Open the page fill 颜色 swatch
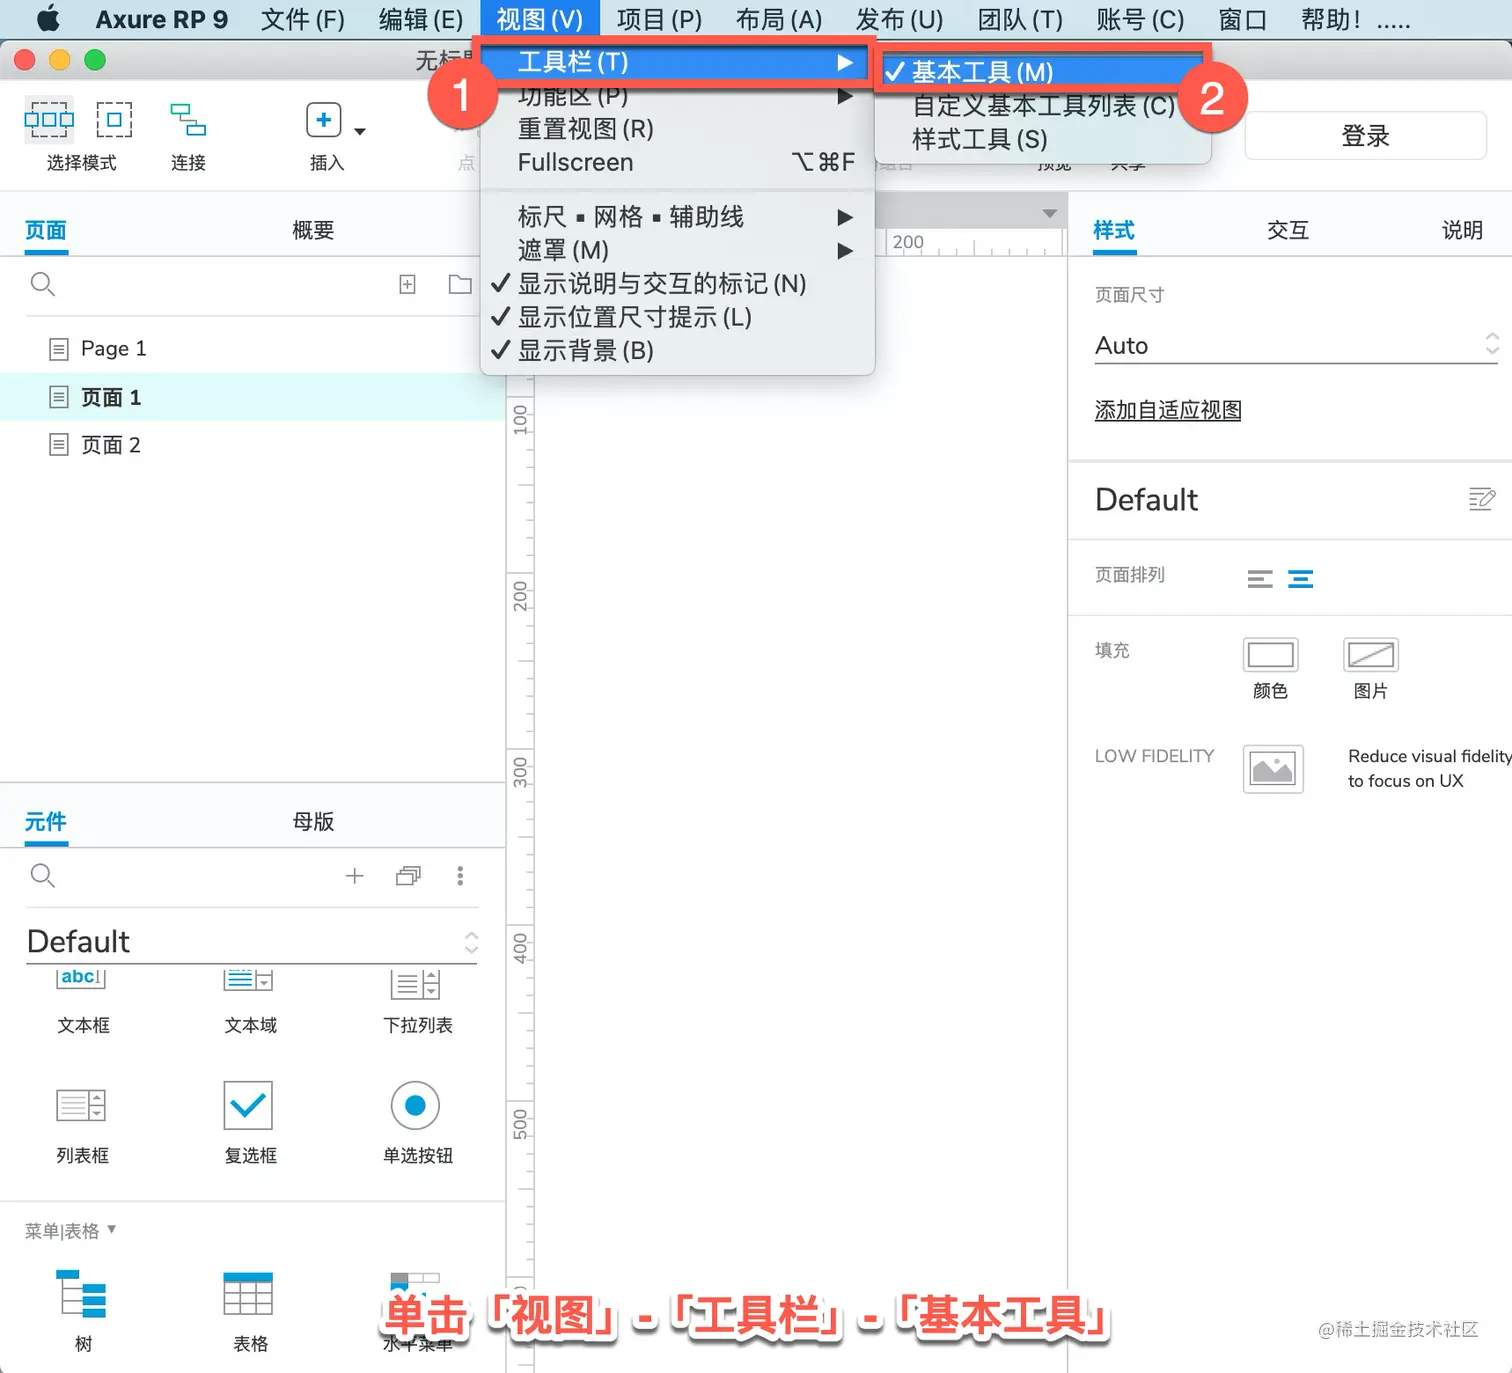Image resolution: width=1512 pixels, height=1373 pixels. (x=1271, y=655)
